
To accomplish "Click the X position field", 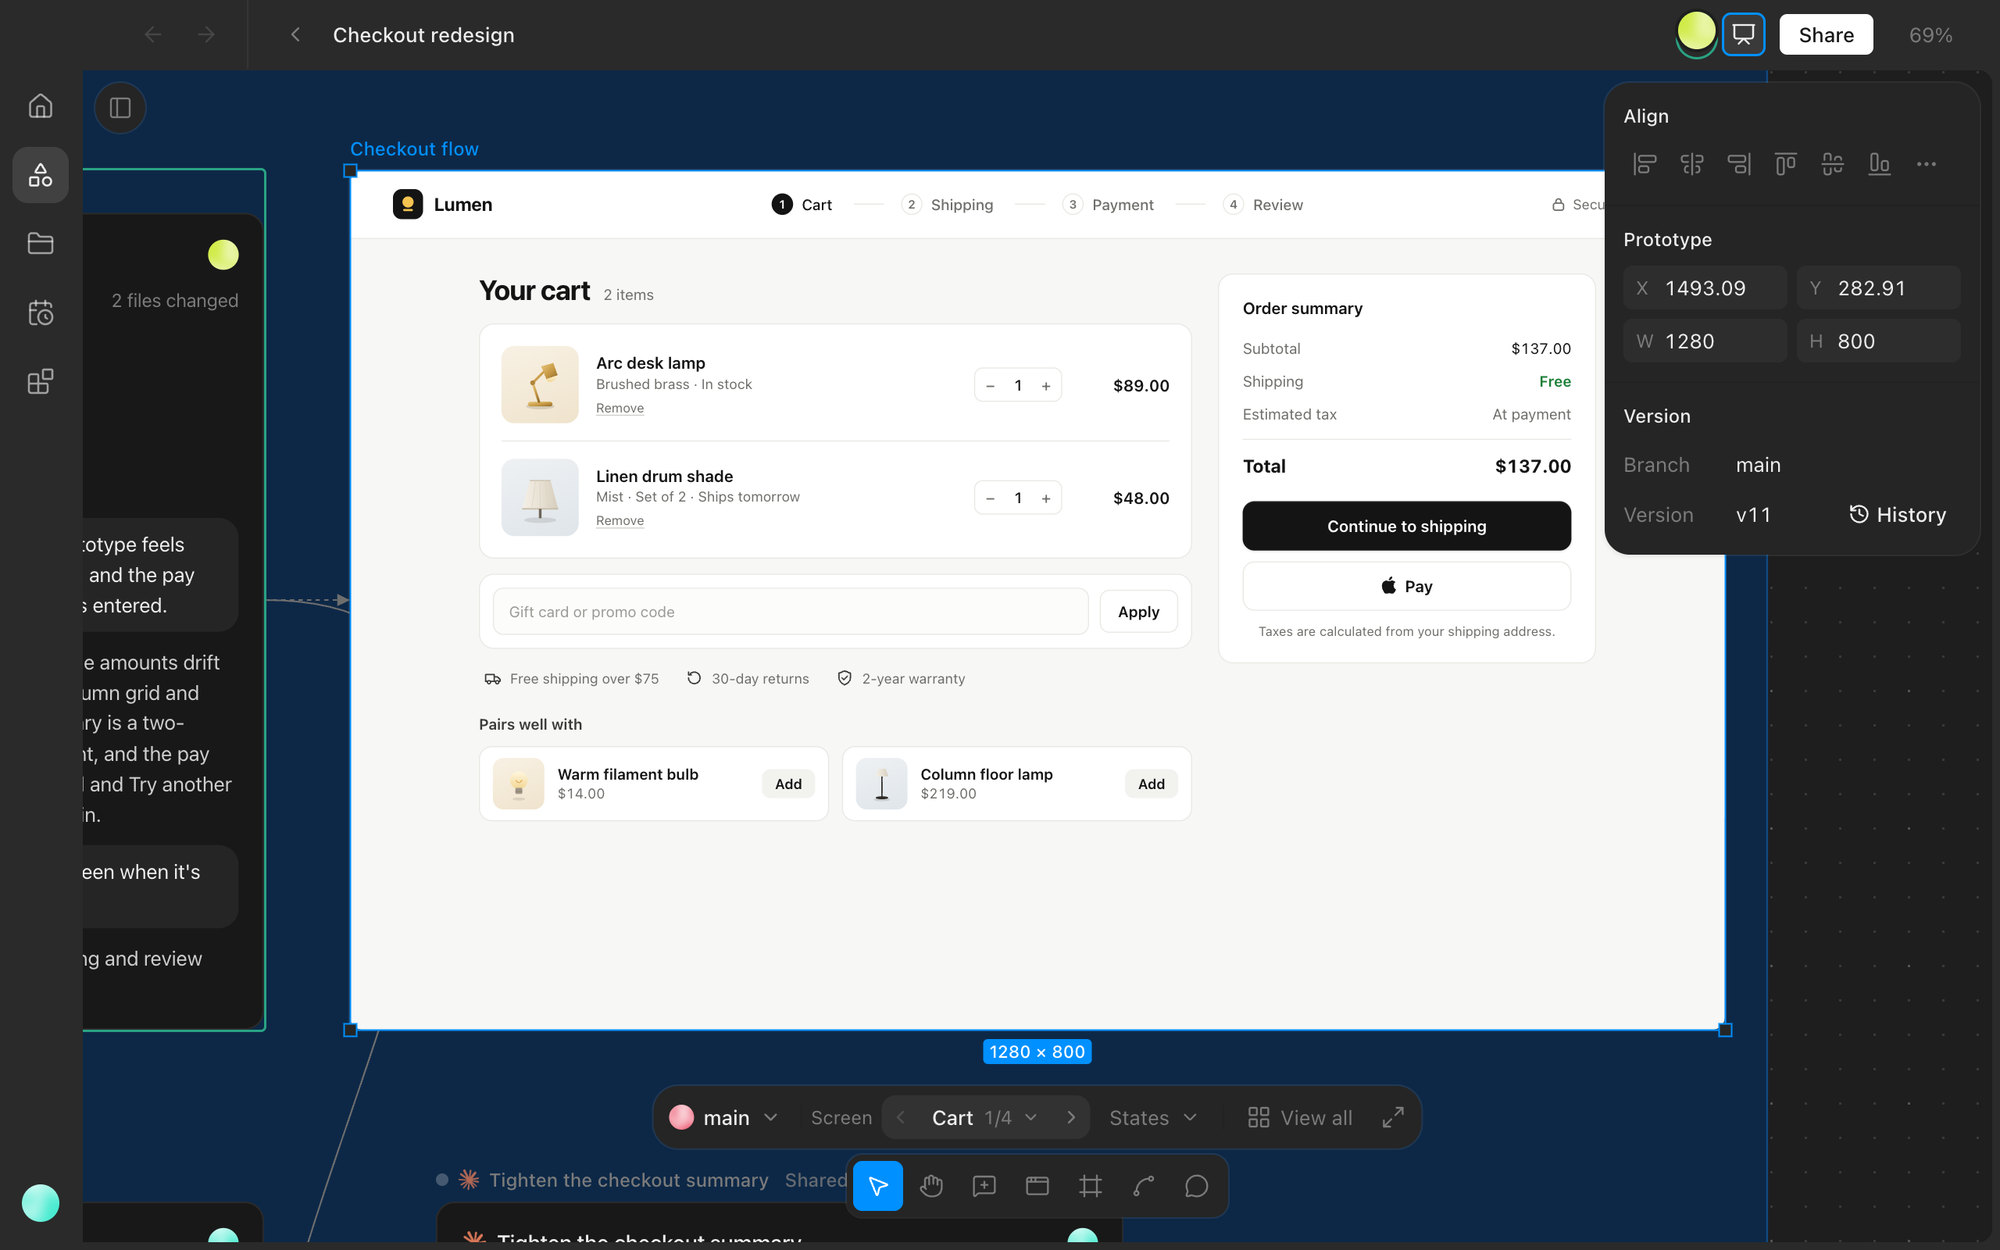I will coord(1705,288).
